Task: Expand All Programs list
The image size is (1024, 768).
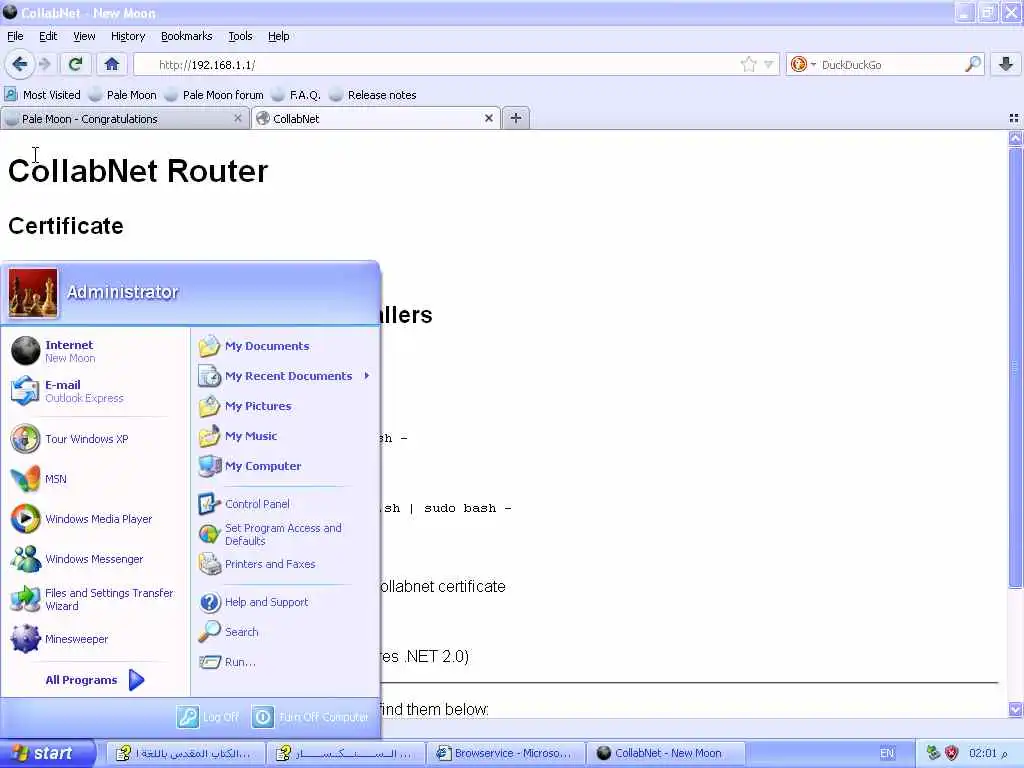Action: point(95,680)
